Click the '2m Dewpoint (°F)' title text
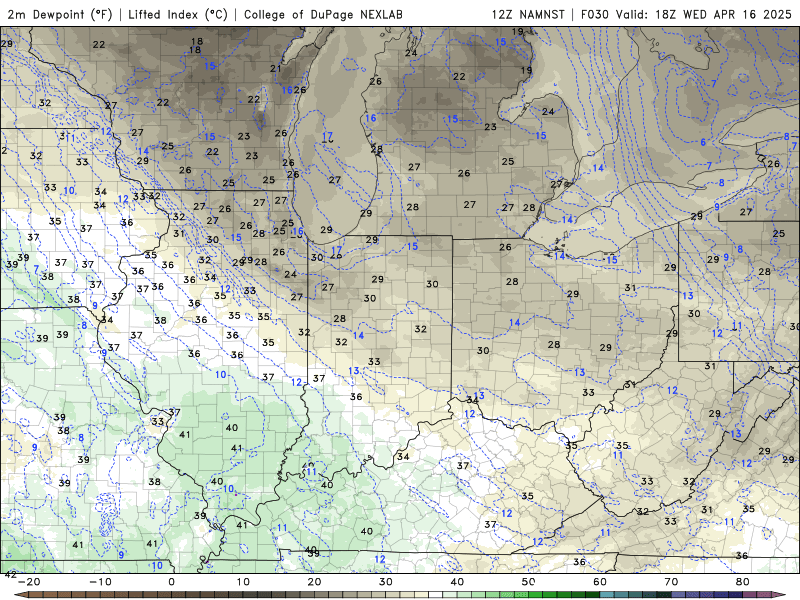Screen dimensions: 800x600 (60, 14)
